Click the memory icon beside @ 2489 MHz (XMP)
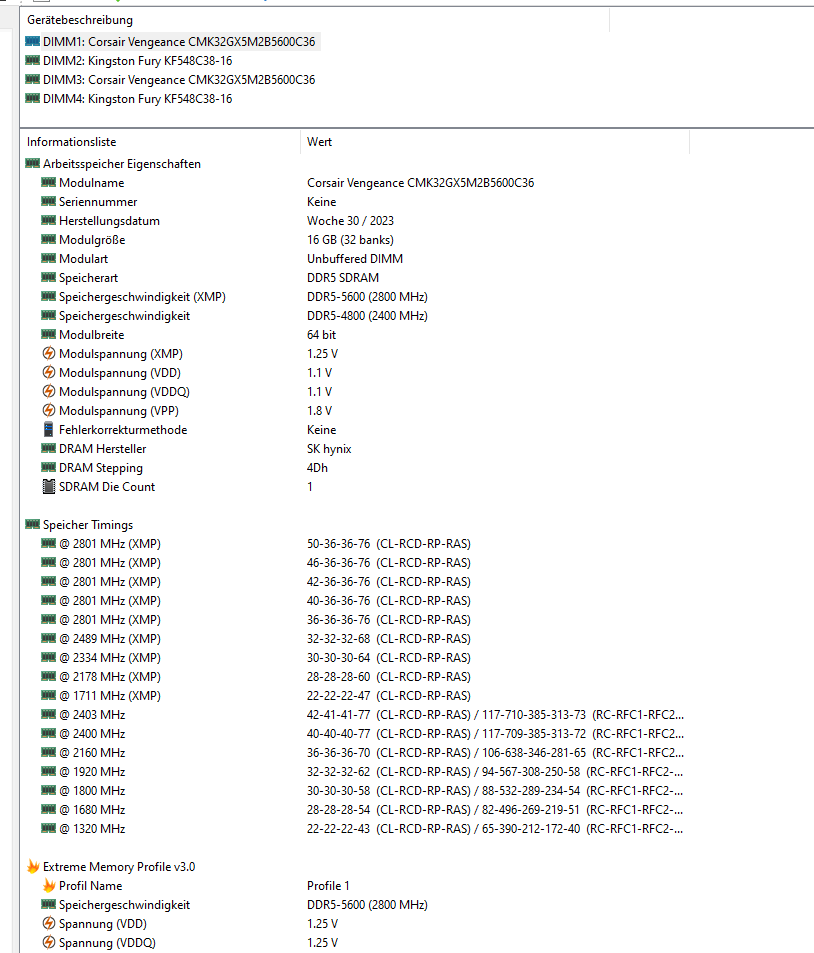The width and height of the screenshot is (814, 953). [49, 638]
